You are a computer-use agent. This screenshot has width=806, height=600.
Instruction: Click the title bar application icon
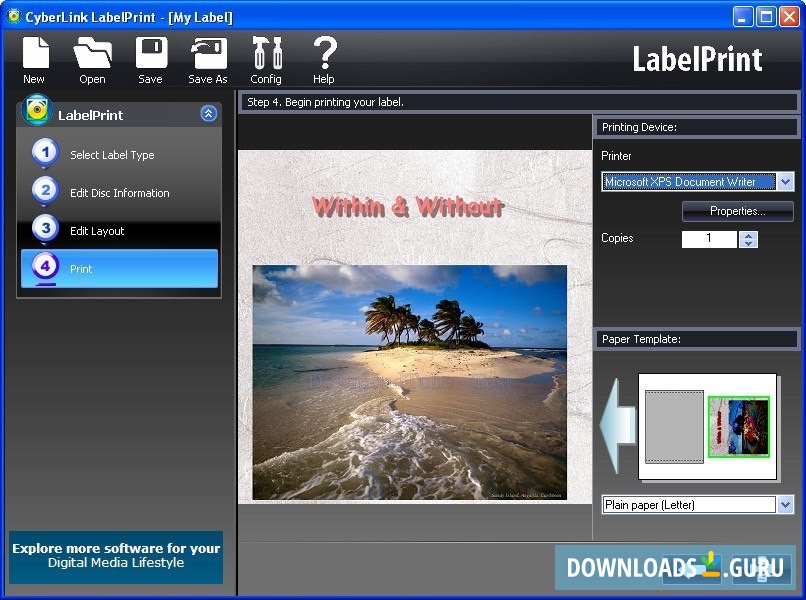(x=13, y=17)
